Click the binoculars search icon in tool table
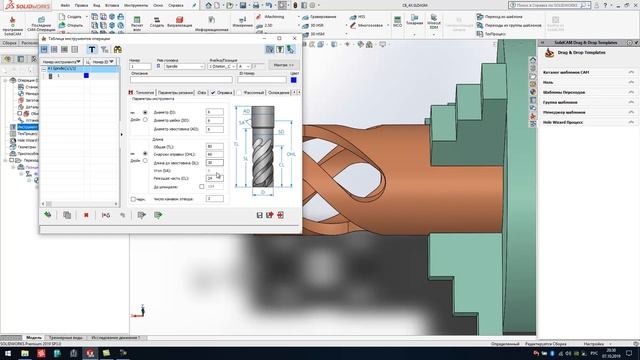The height and width of the screenshot is (360, 640). click(118, 49)
